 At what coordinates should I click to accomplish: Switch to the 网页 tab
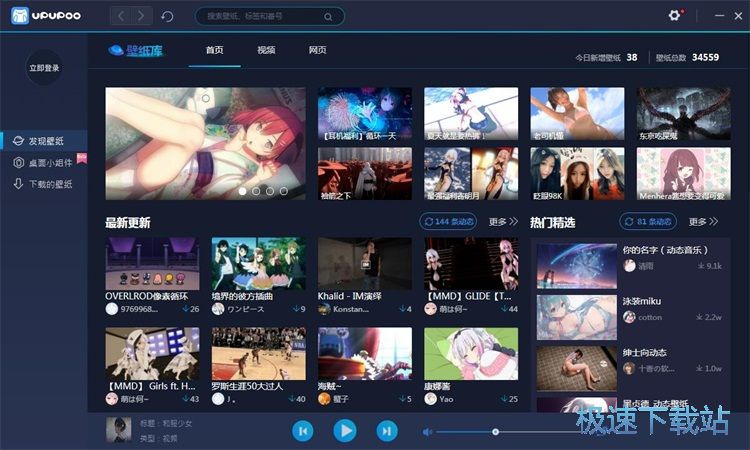(318, 50)
